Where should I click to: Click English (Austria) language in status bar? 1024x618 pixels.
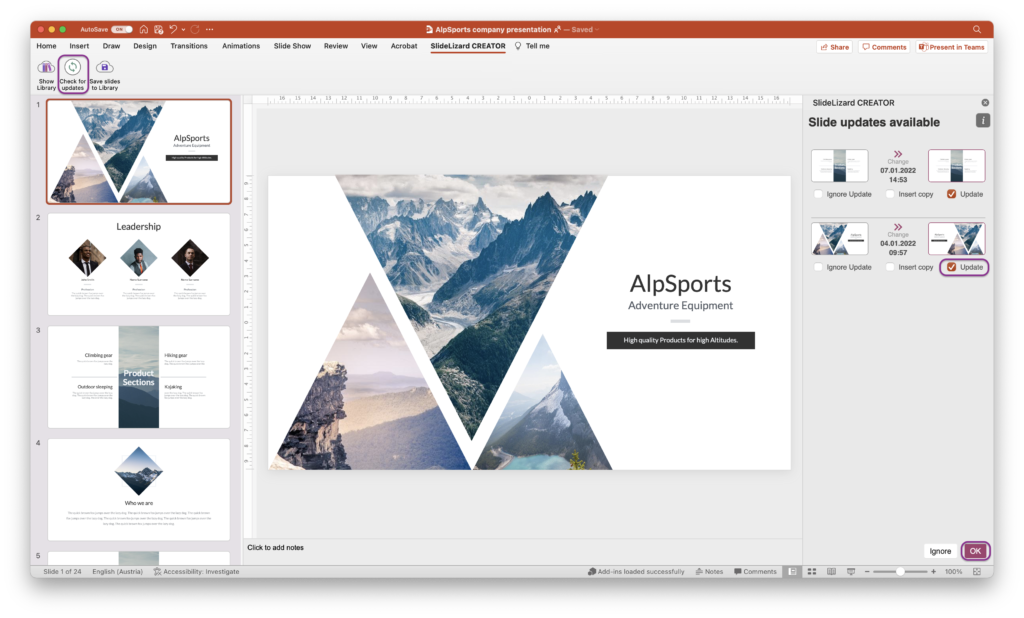pyautogui.click(x=118, y=572)
